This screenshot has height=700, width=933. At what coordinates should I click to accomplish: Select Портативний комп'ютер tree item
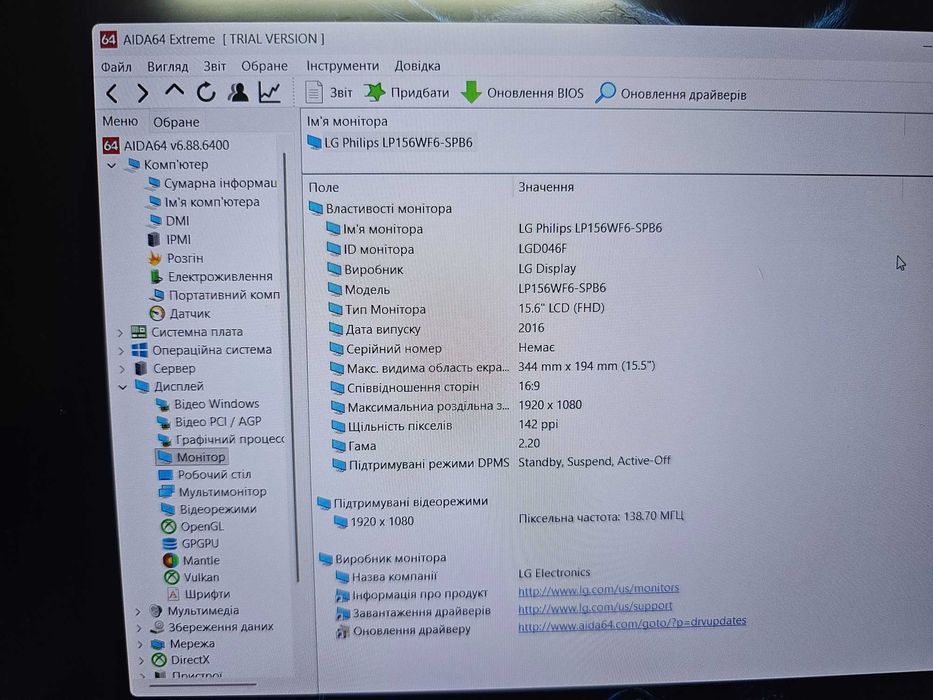click(x=215, y=295)
